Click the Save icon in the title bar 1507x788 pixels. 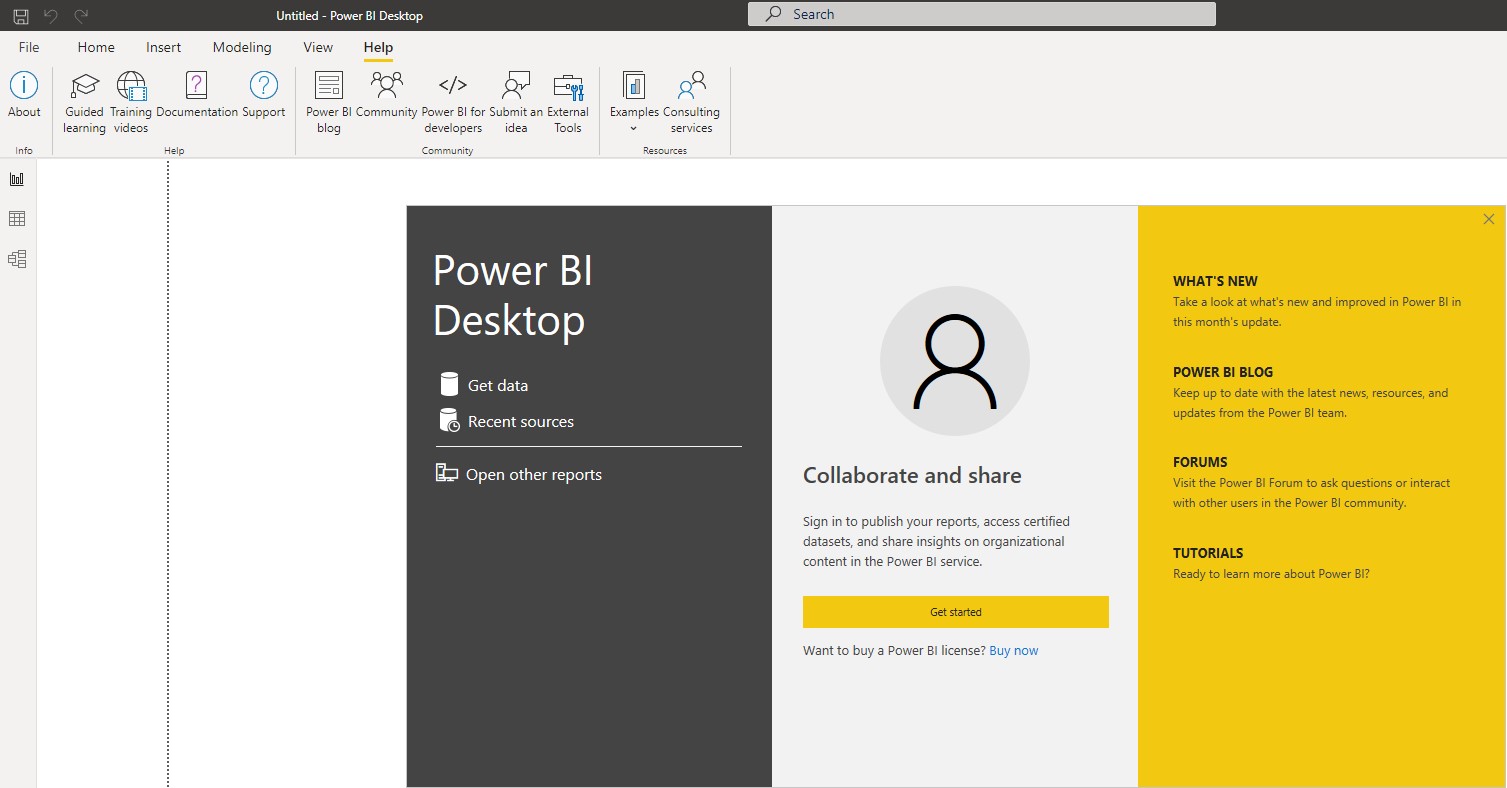coord(21,16)
